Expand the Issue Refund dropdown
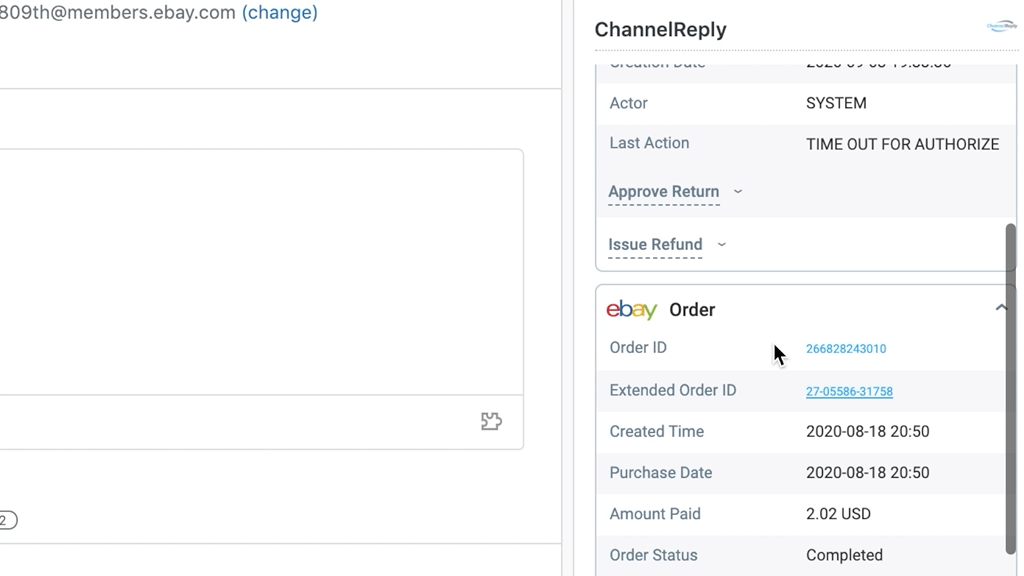The height and width of the screenshot is (576, 1024). coord(722,244)
